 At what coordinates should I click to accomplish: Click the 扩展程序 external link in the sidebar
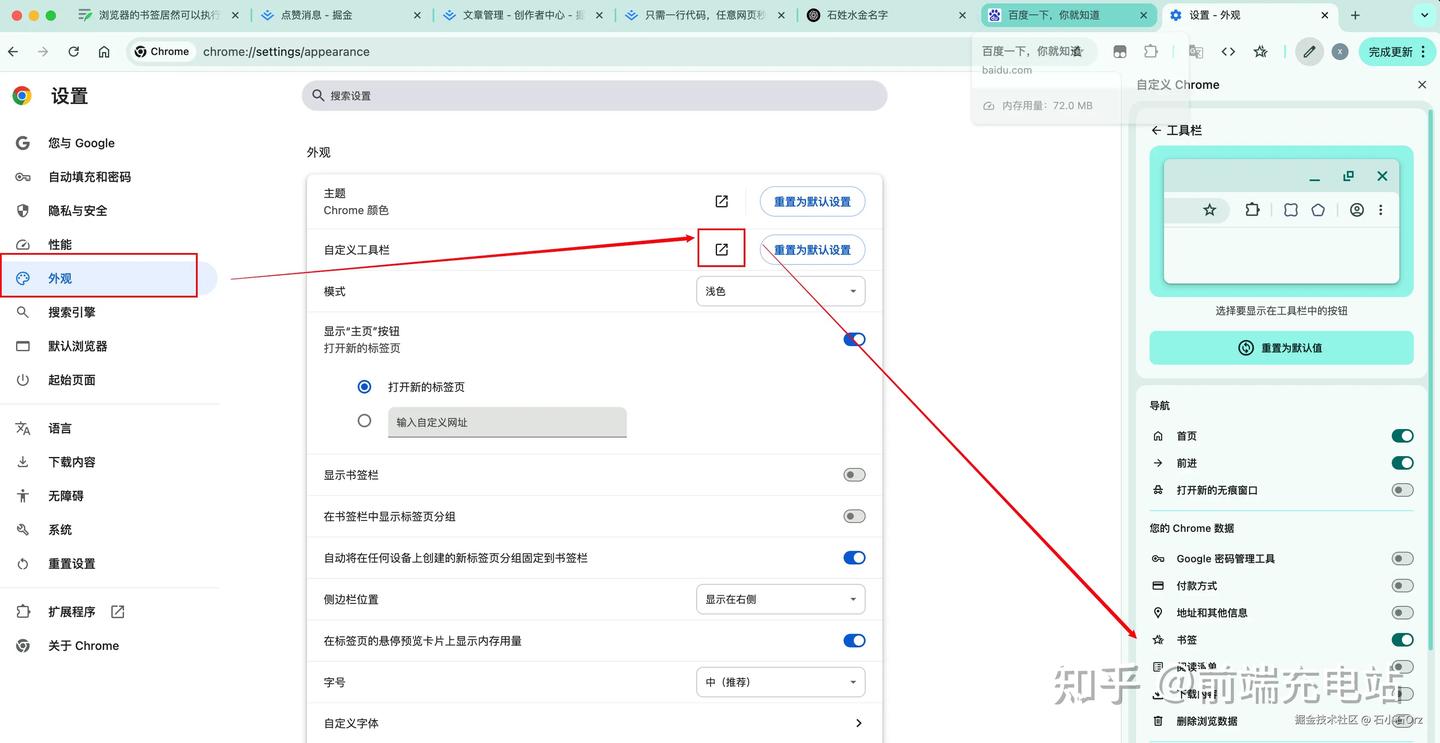click(117, 610)
